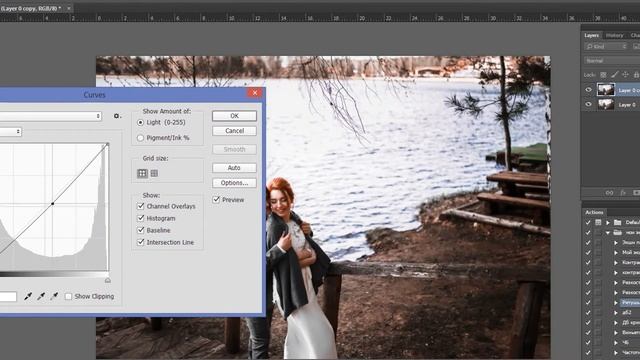Select the Layer 0 copy layer thumbnail
This screenshot has width=640, height=360.
pos(606,90)
